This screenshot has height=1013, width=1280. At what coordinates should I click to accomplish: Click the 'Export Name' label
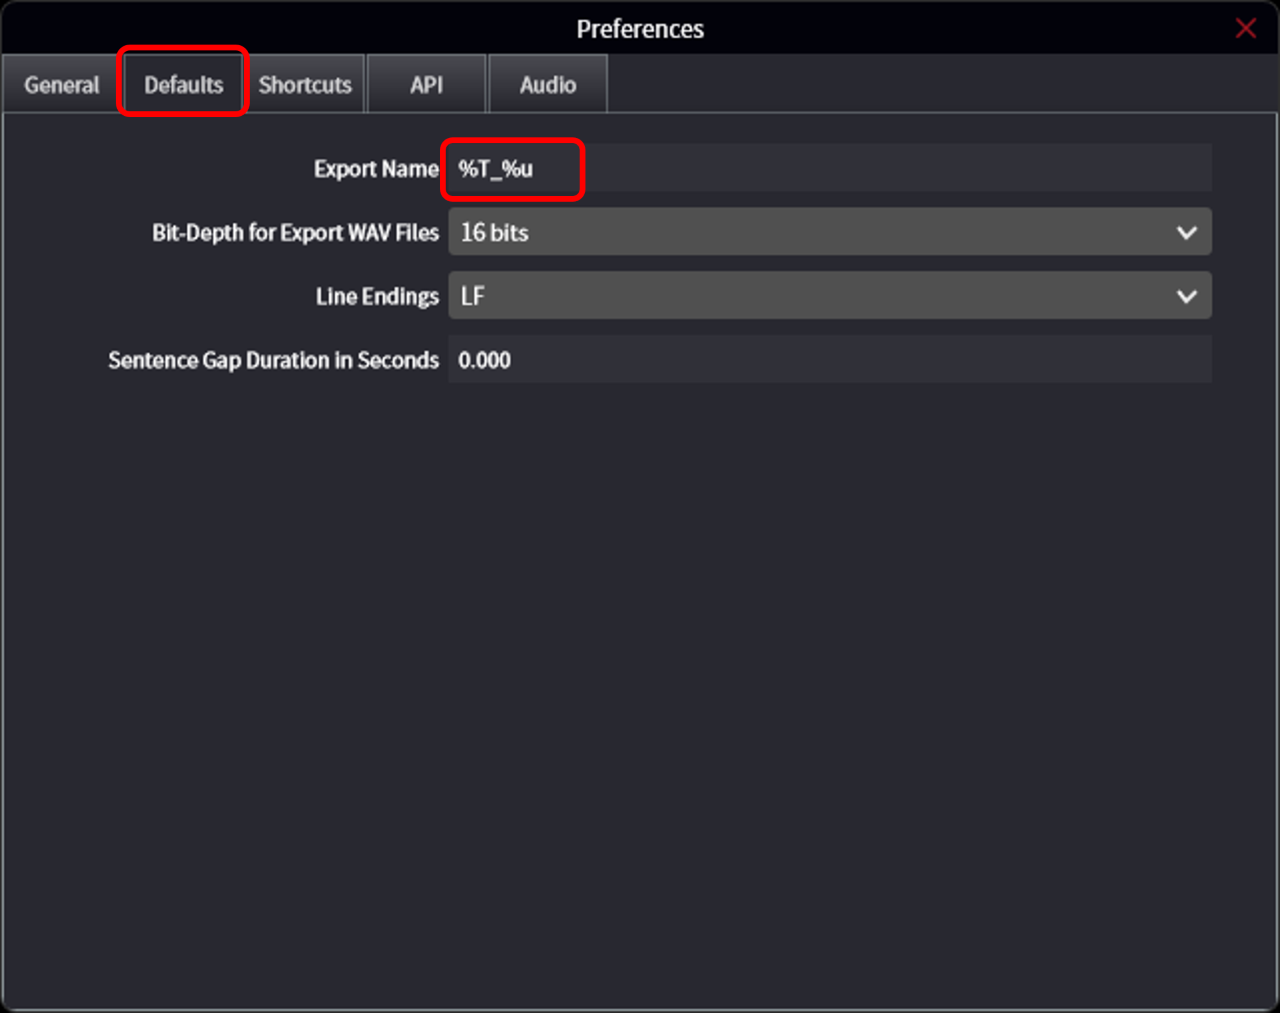point(376,169)
